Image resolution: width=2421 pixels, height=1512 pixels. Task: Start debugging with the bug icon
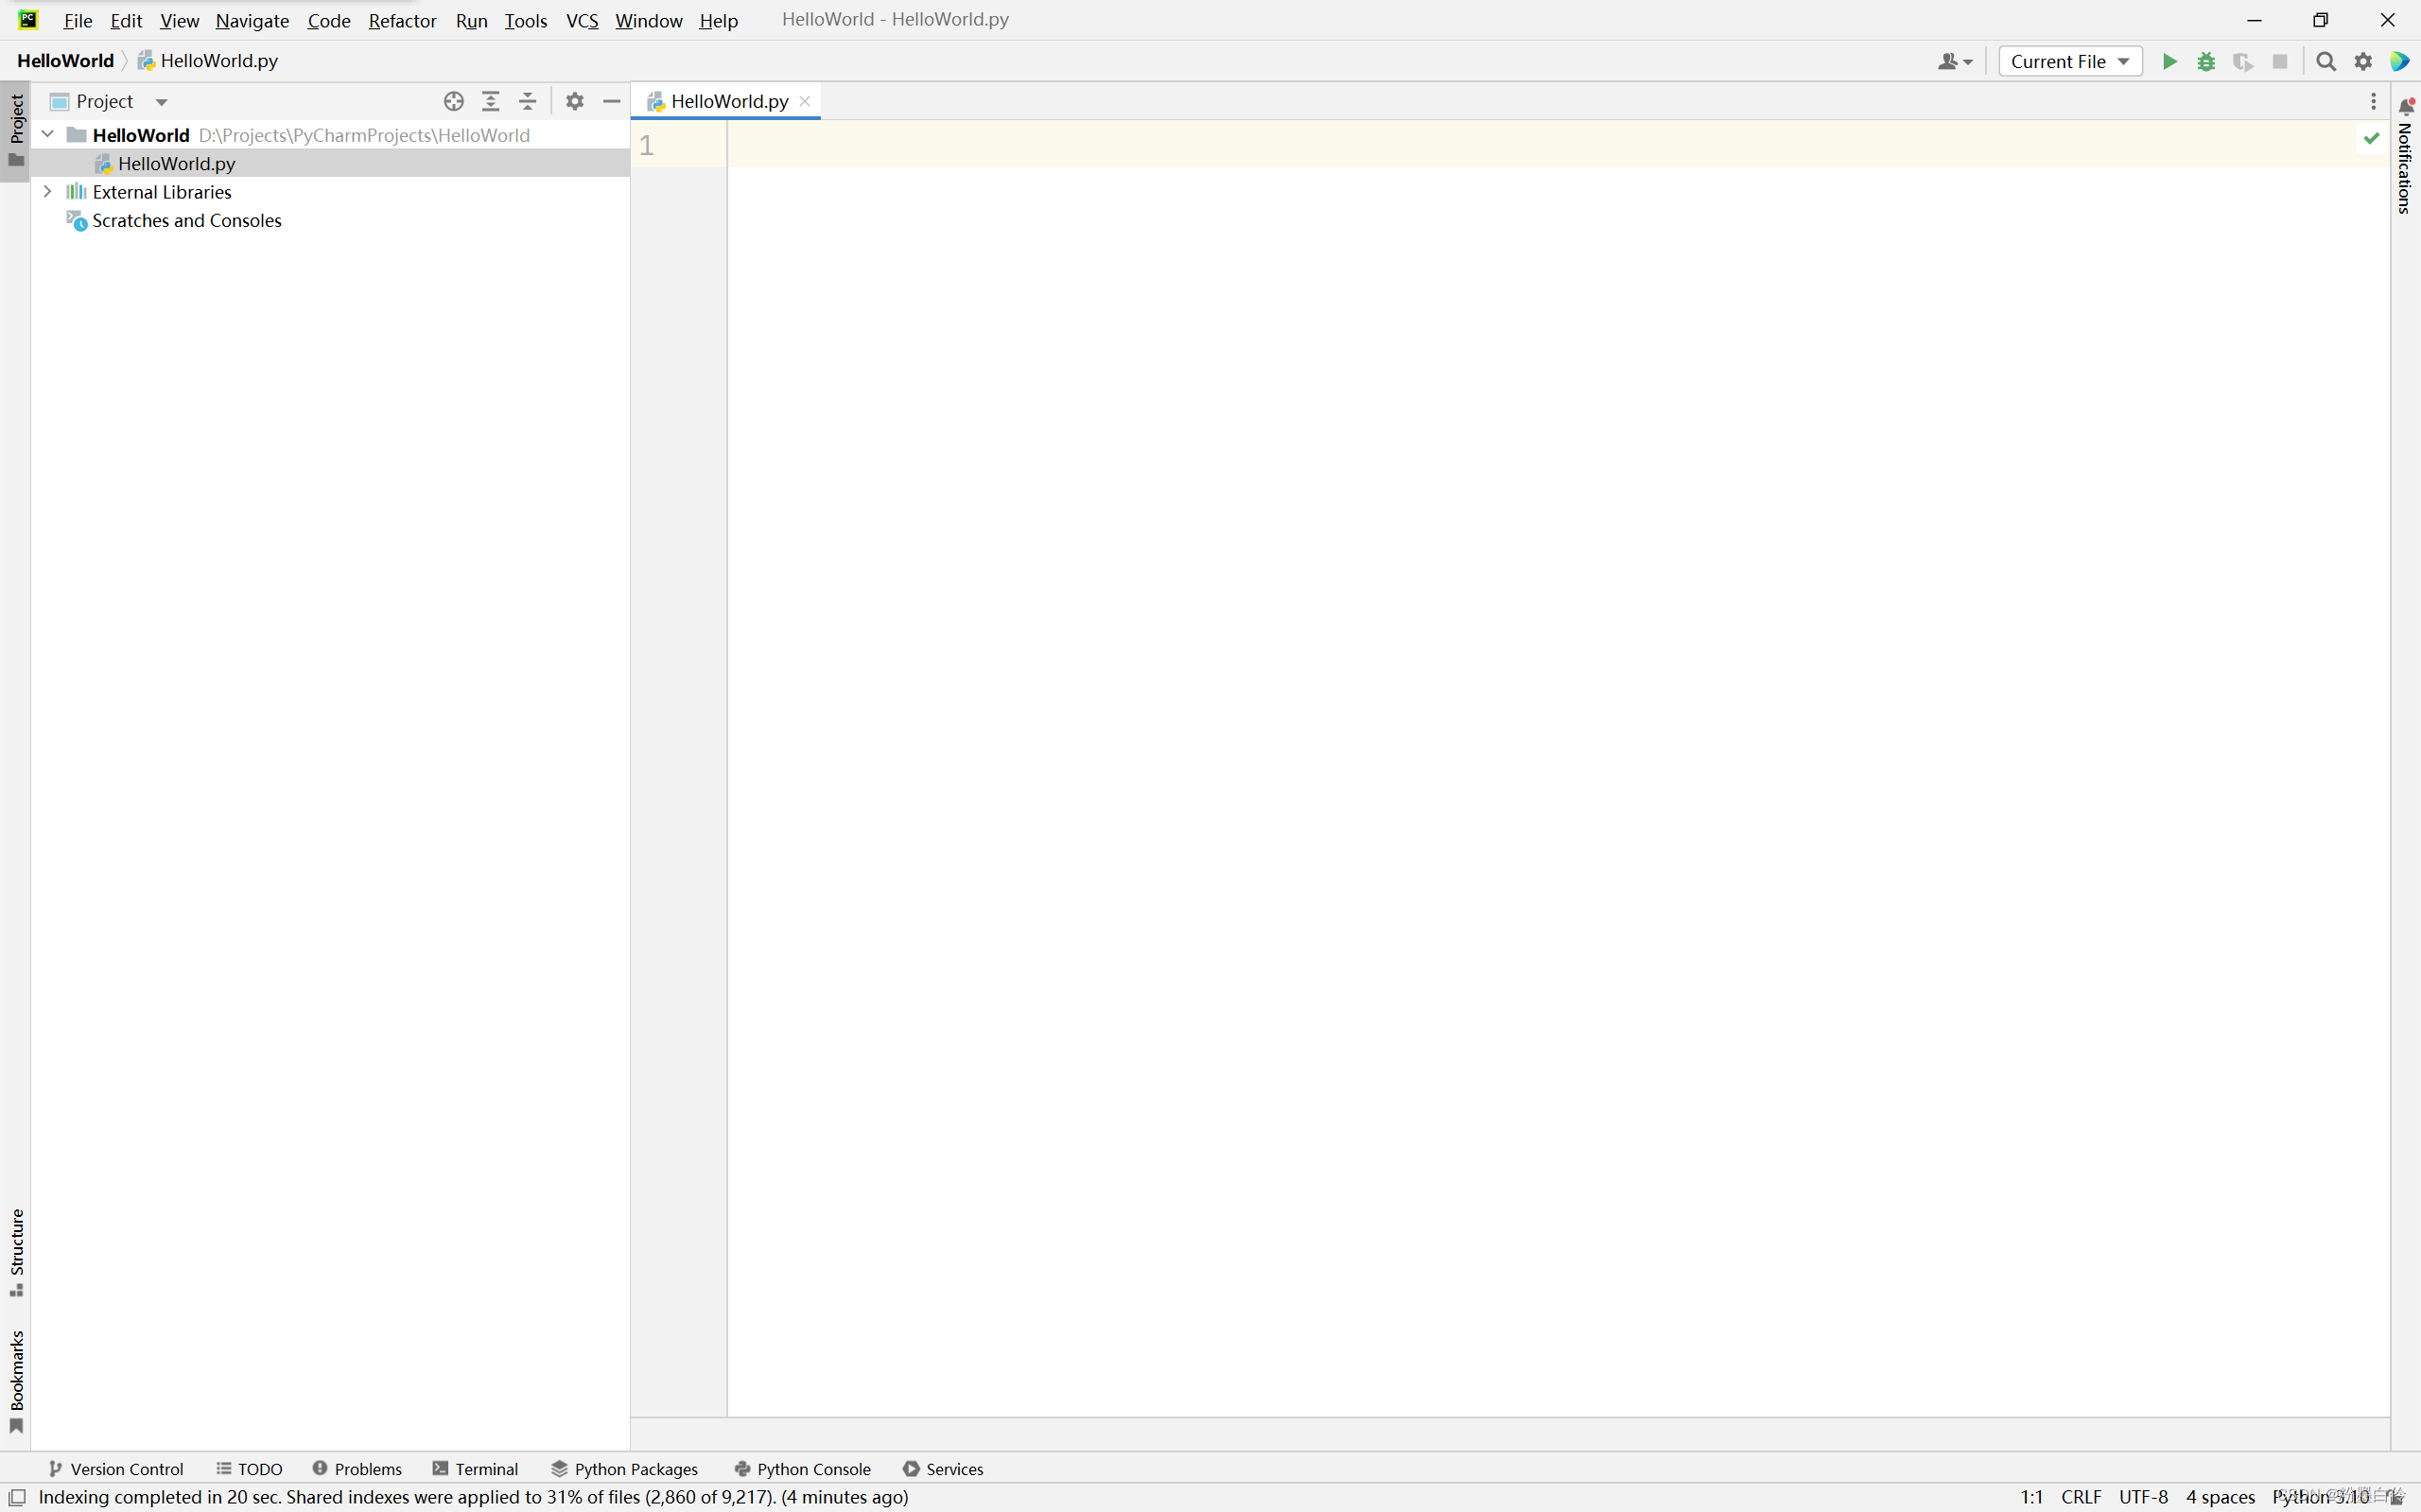[x=2206, y=62]
